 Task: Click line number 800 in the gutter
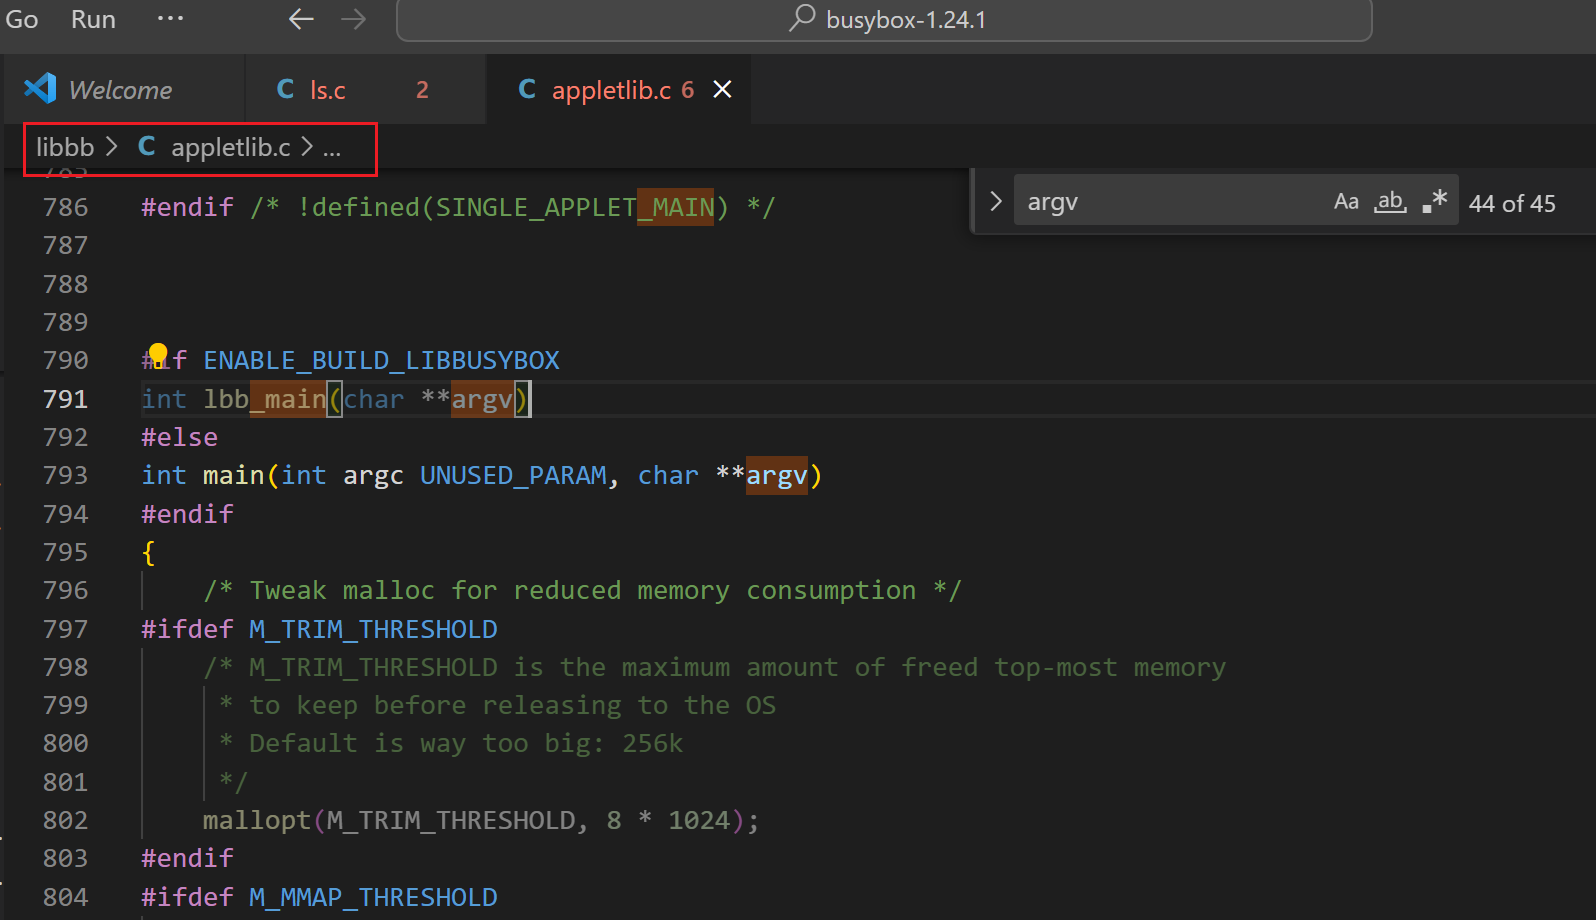[x=65, y=743]
